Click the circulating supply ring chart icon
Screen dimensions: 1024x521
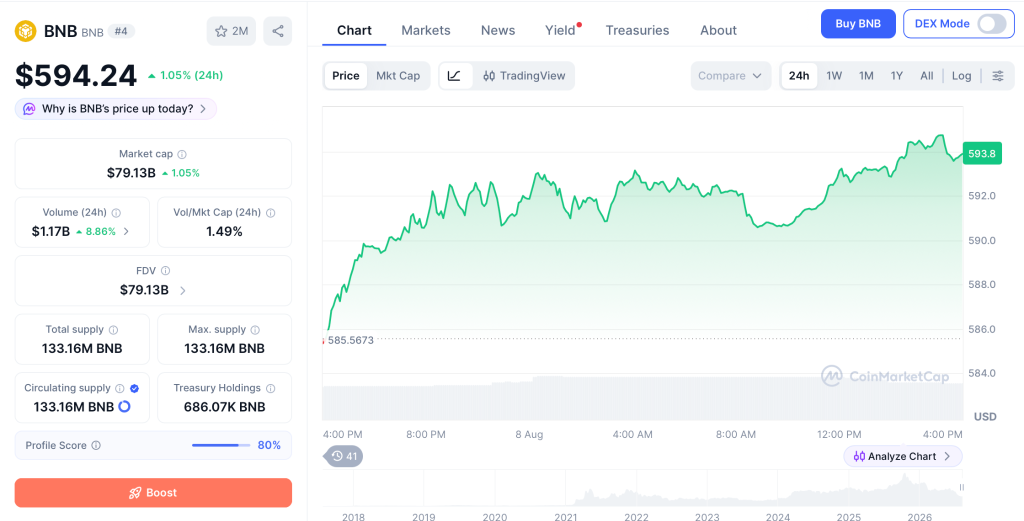click(124, 407)
